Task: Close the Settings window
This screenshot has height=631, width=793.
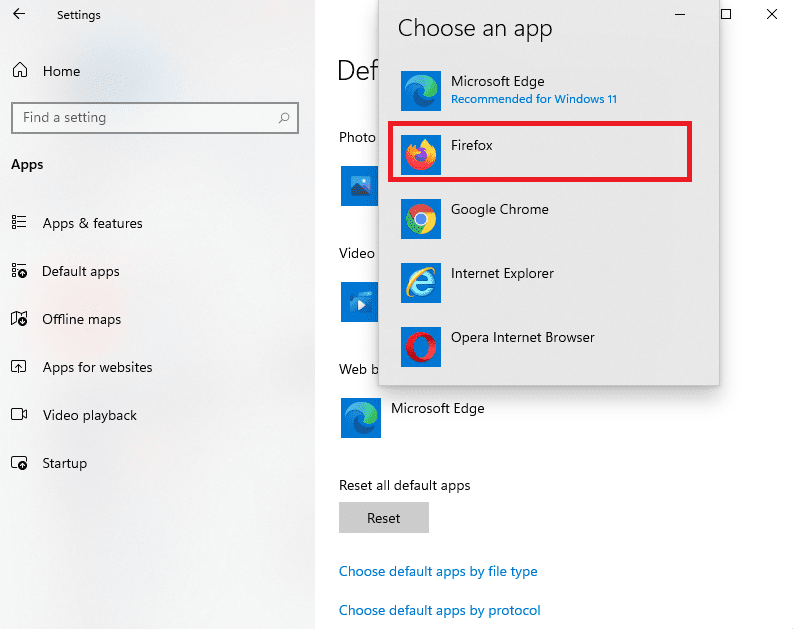Action: [x=772, y=14]
